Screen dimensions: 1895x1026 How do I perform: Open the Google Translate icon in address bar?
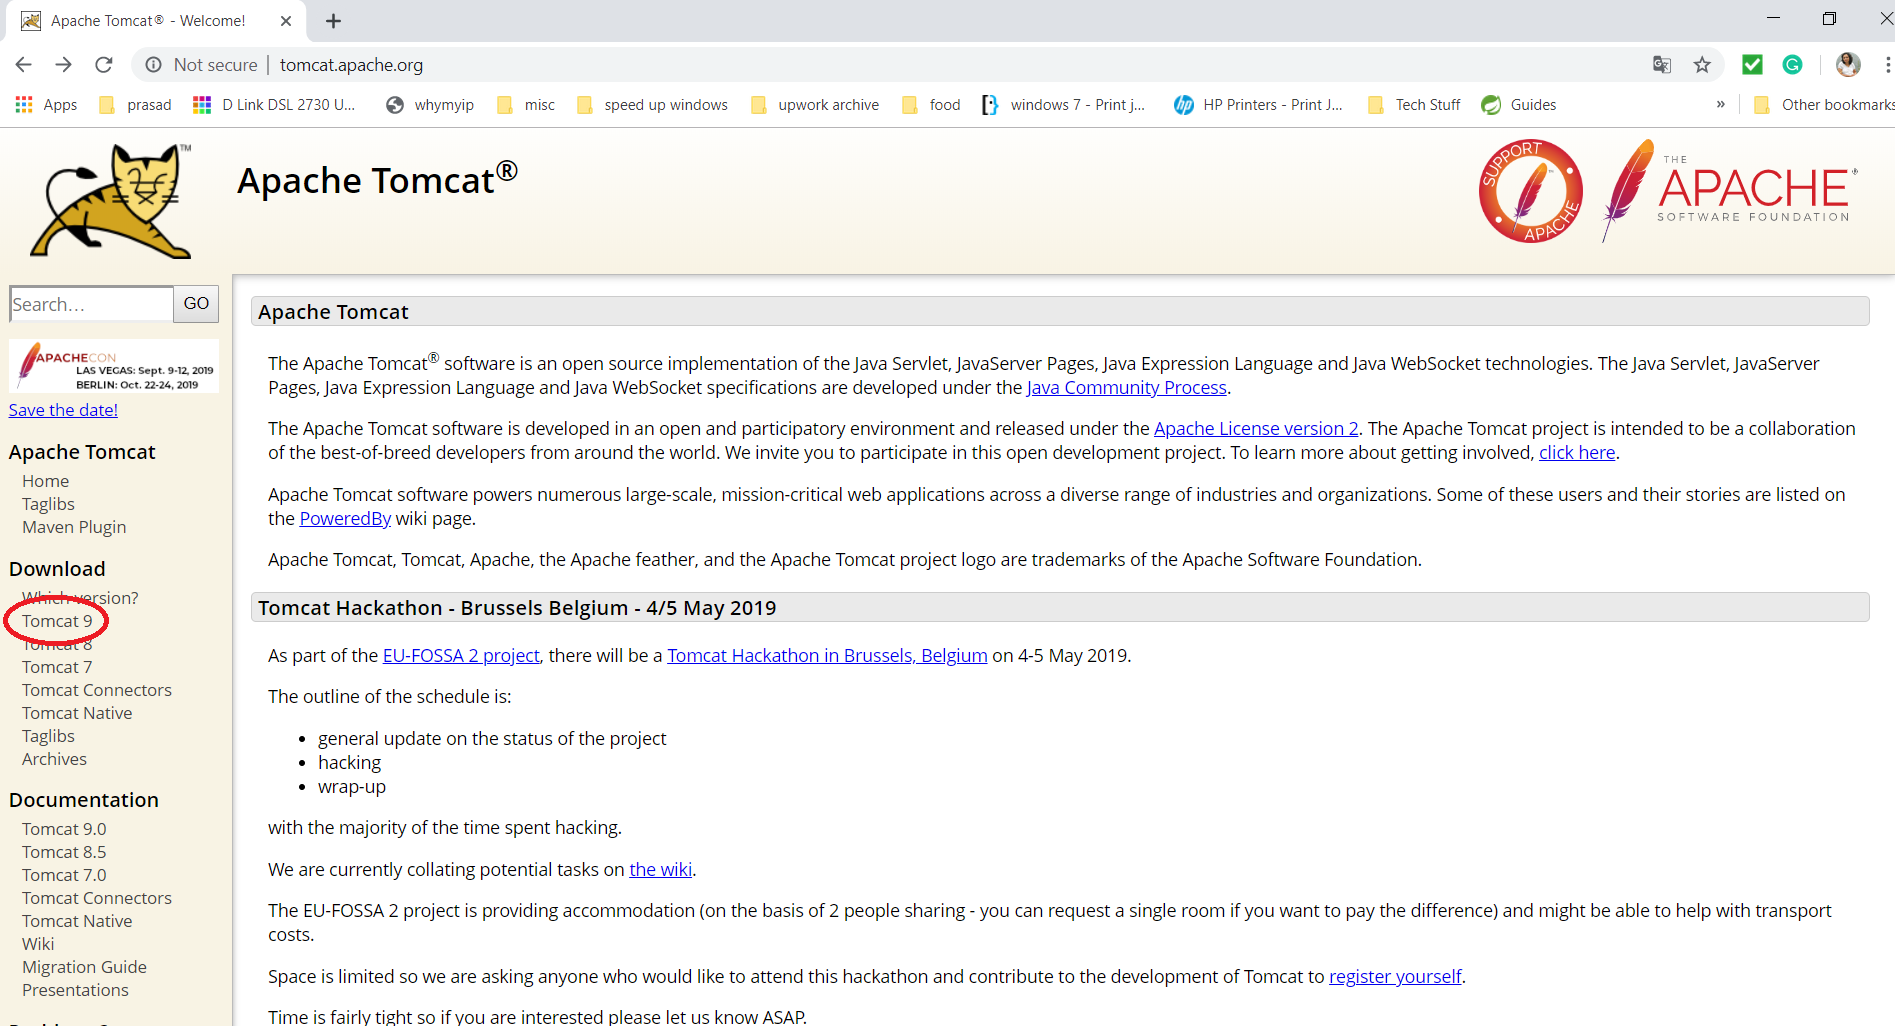point(1662,65)
